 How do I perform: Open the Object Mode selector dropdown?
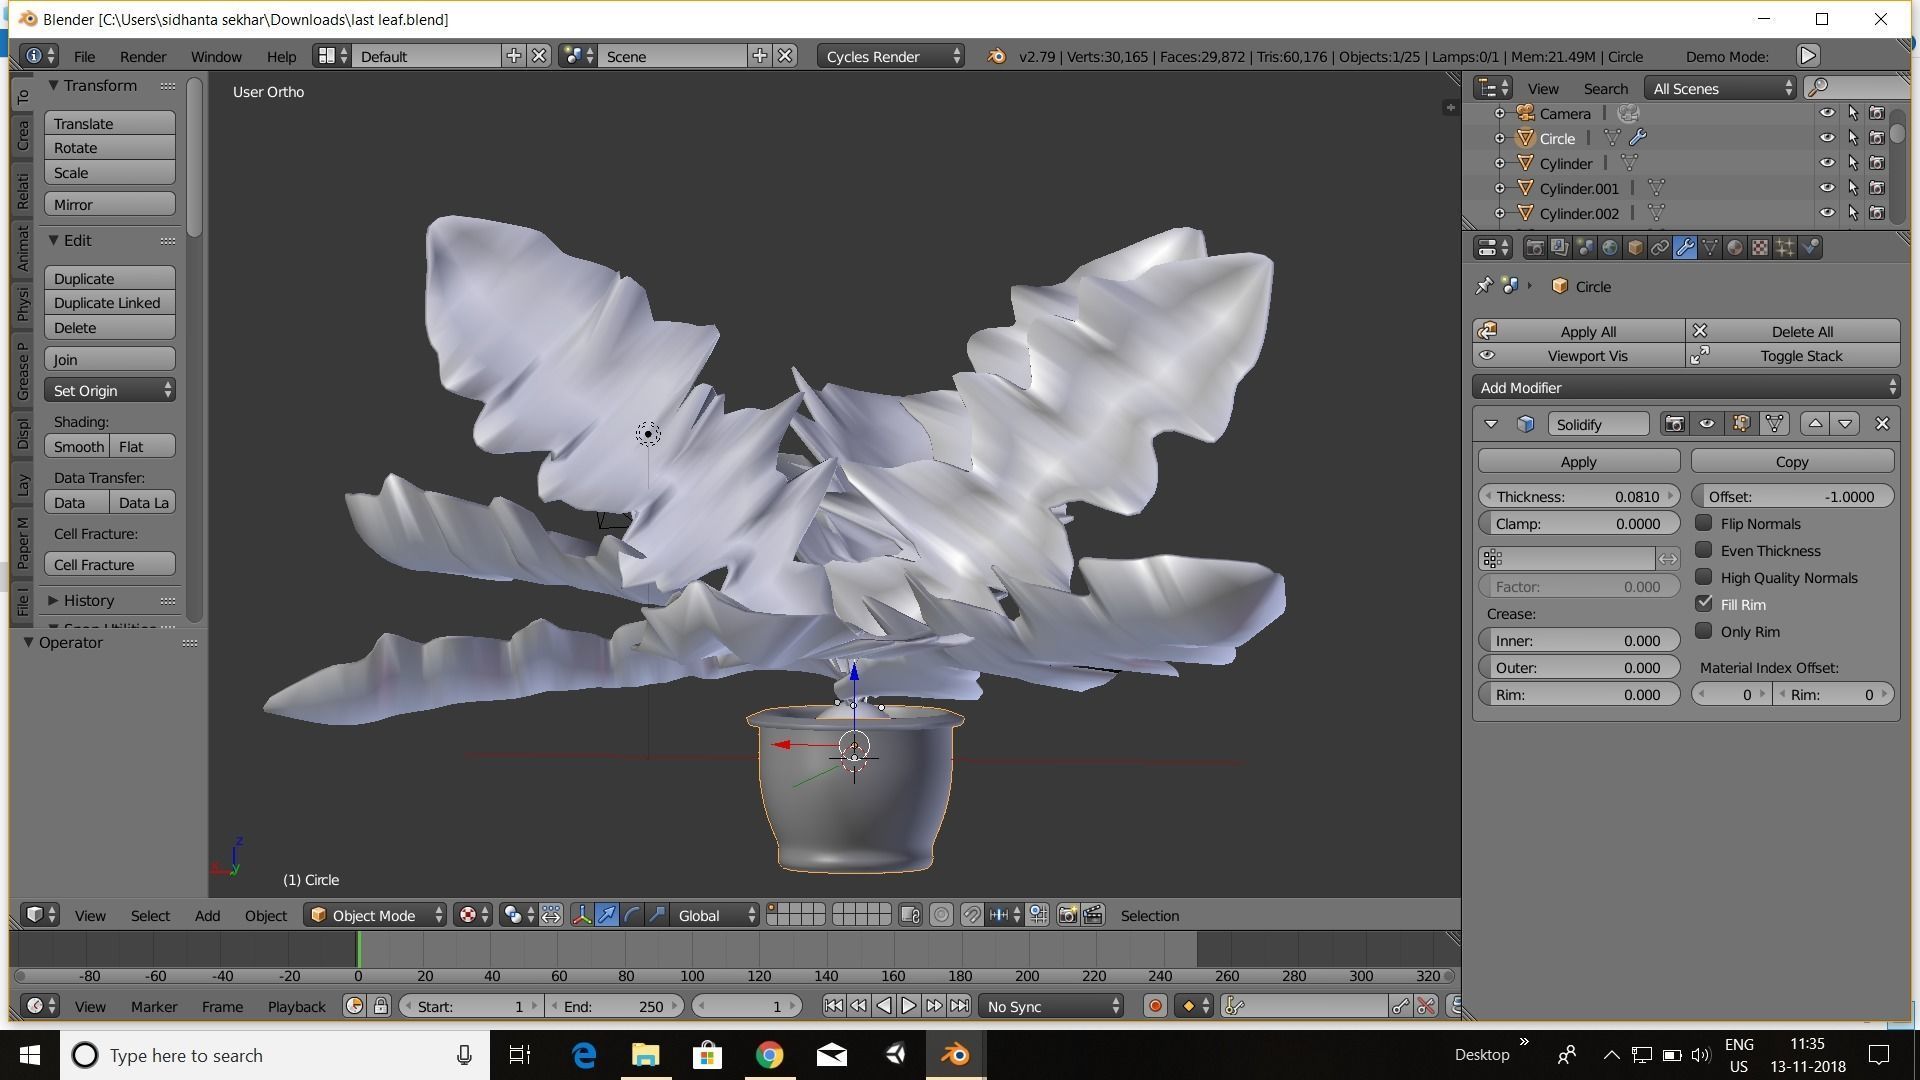(374, 915)
